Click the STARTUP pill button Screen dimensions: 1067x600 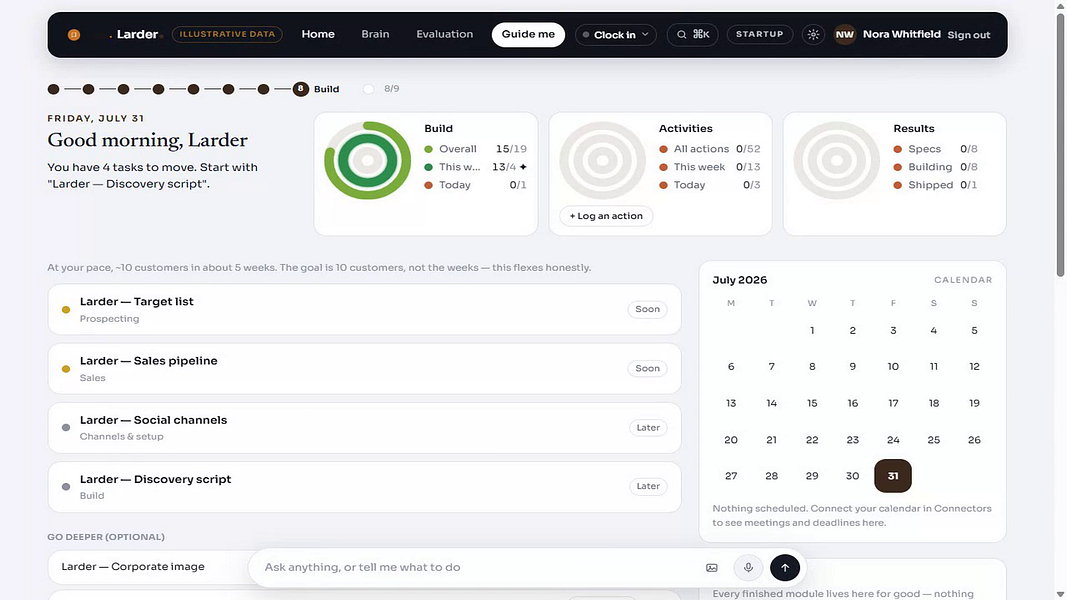pos(759,34)
